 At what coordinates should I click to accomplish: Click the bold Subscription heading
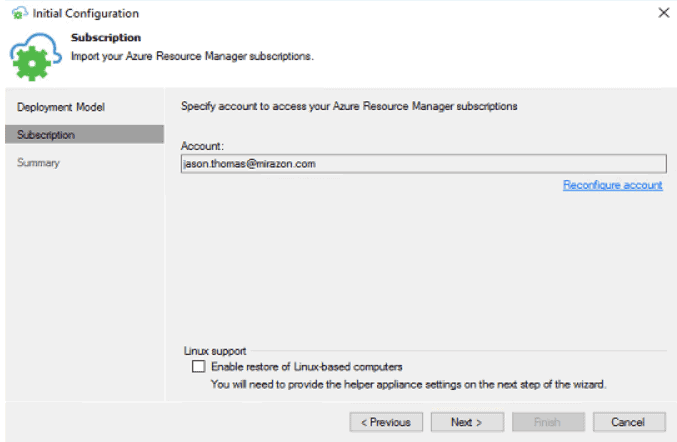pos(106,38)
